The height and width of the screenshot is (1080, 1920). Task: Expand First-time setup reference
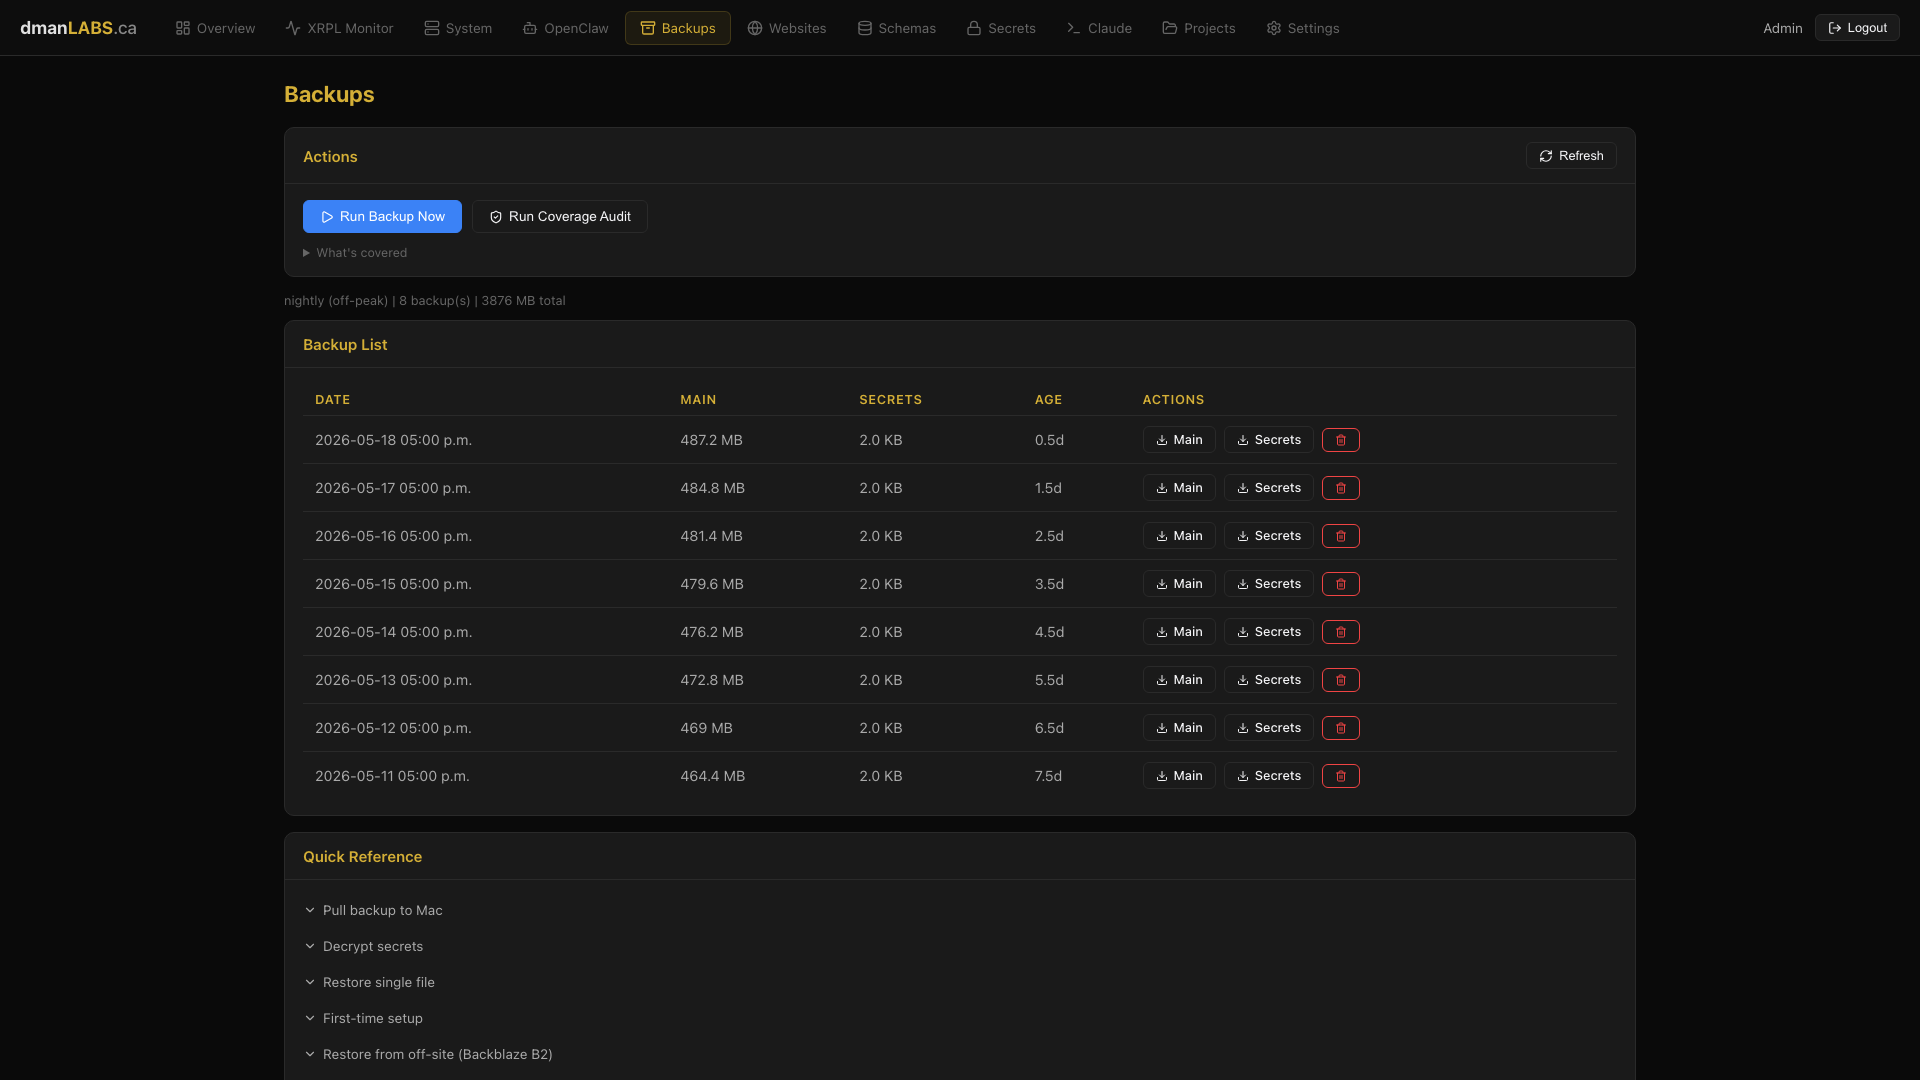click(363, 1018)
